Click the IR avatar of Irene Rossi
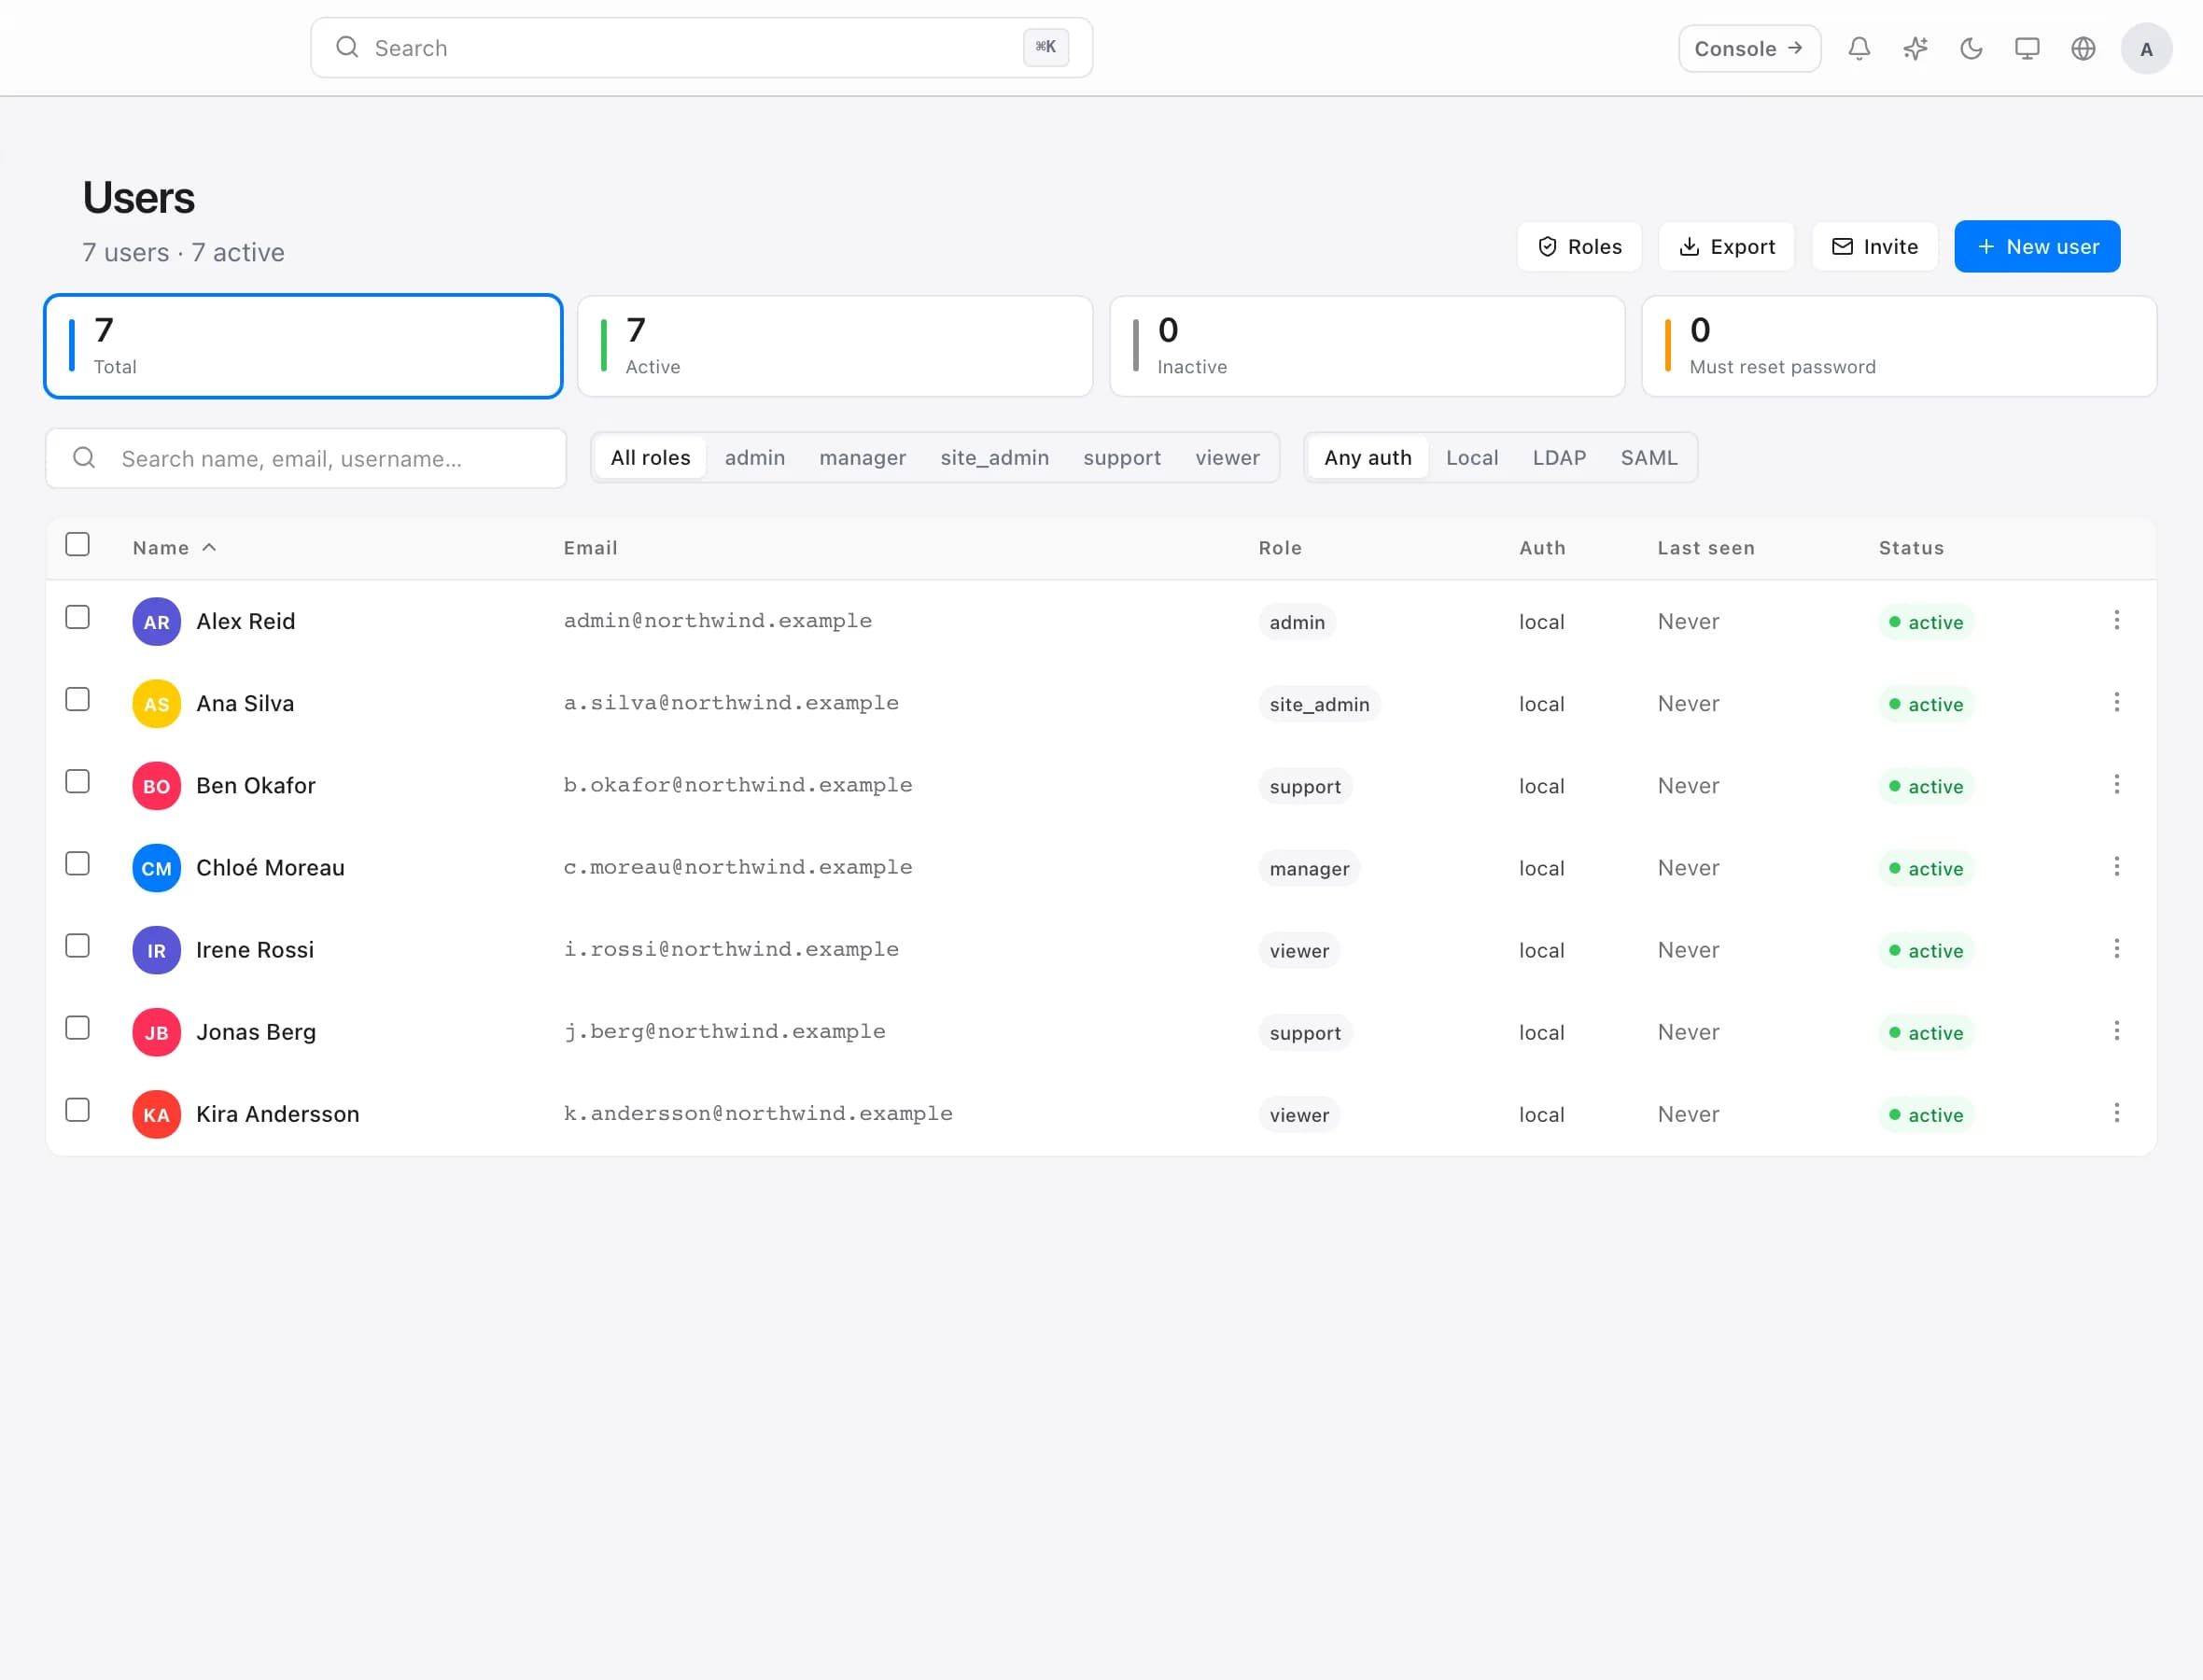This screenshot has width=2203, height=1680. point(156,949)
